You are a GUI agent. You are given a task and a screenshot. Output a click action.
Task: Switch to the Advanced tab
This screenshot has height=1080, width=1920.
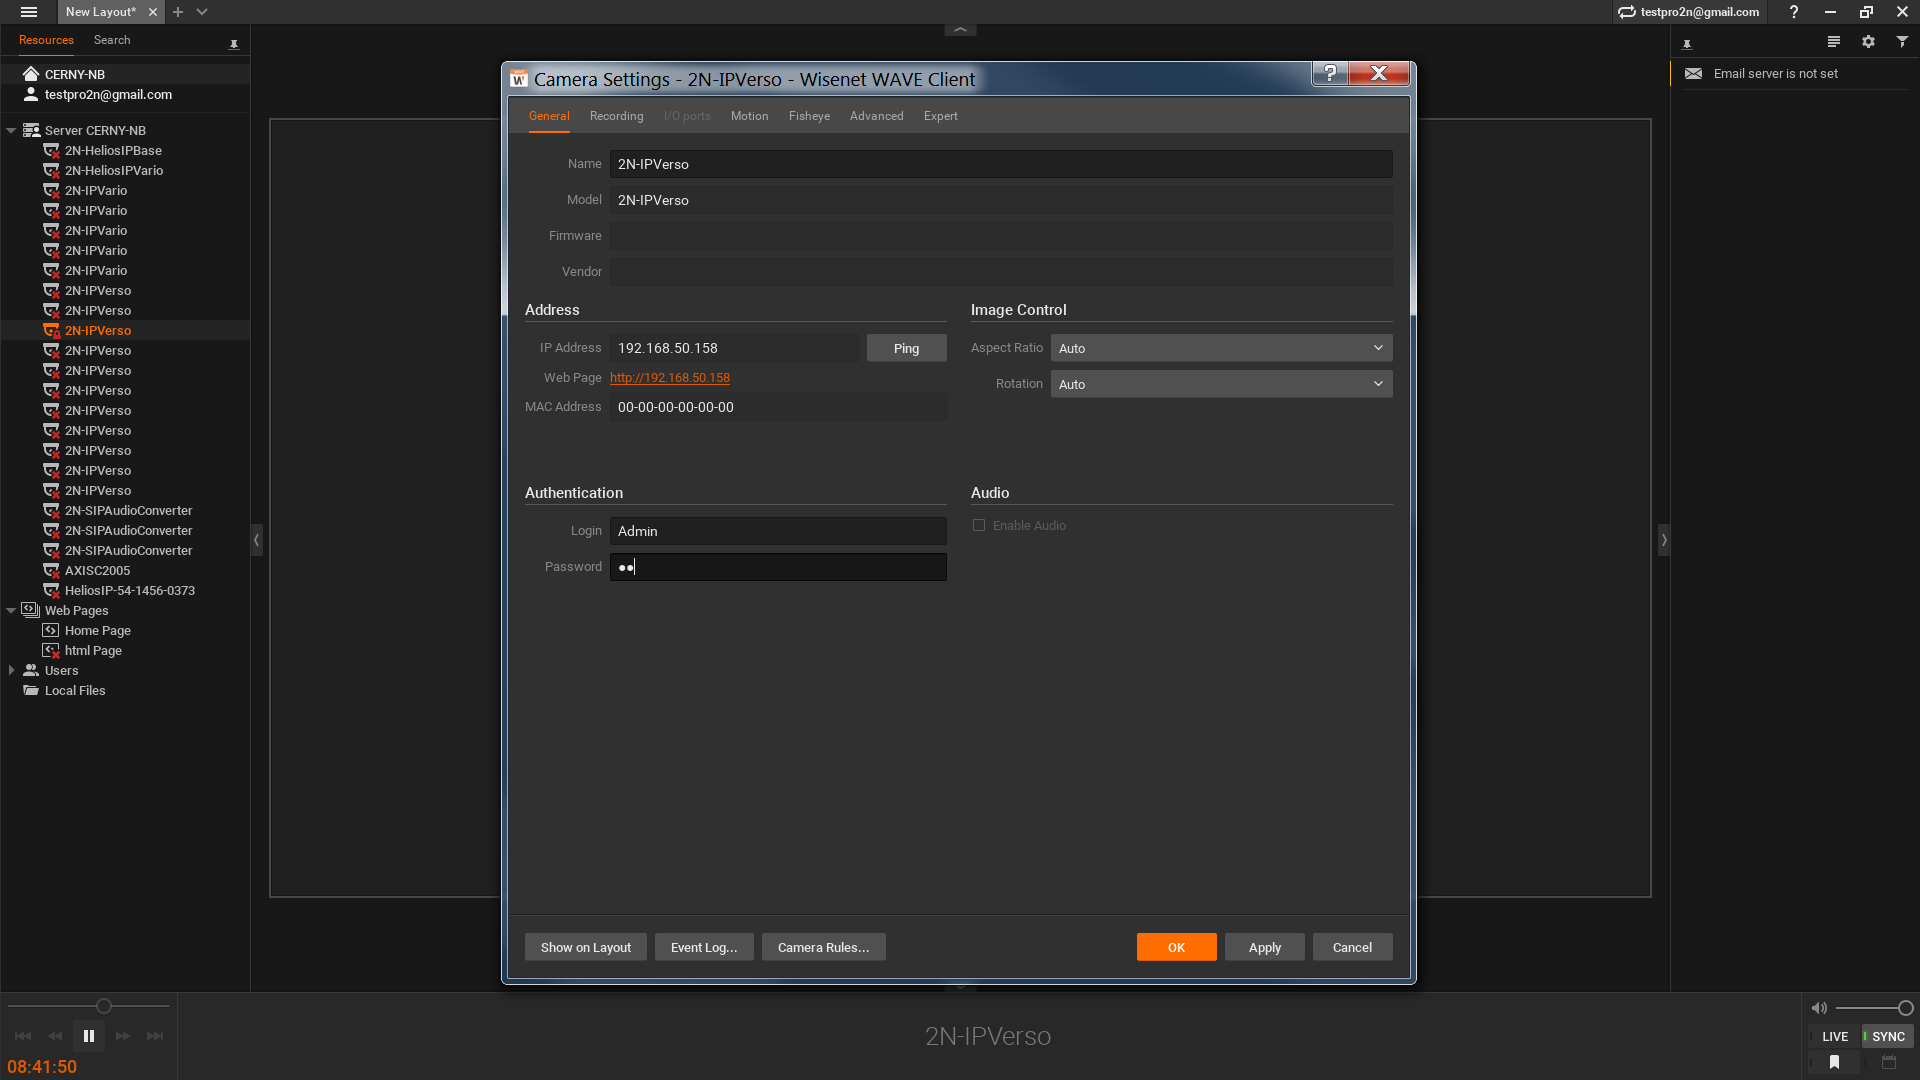[x=876, y=116]
